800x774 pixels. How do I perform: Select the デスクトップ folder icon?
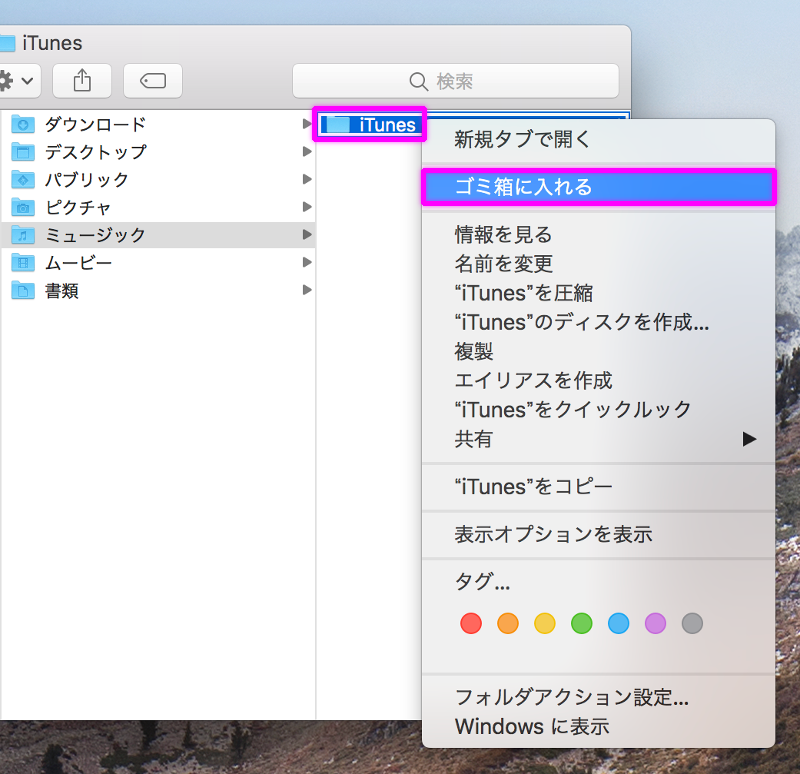(x=23, y=152)
